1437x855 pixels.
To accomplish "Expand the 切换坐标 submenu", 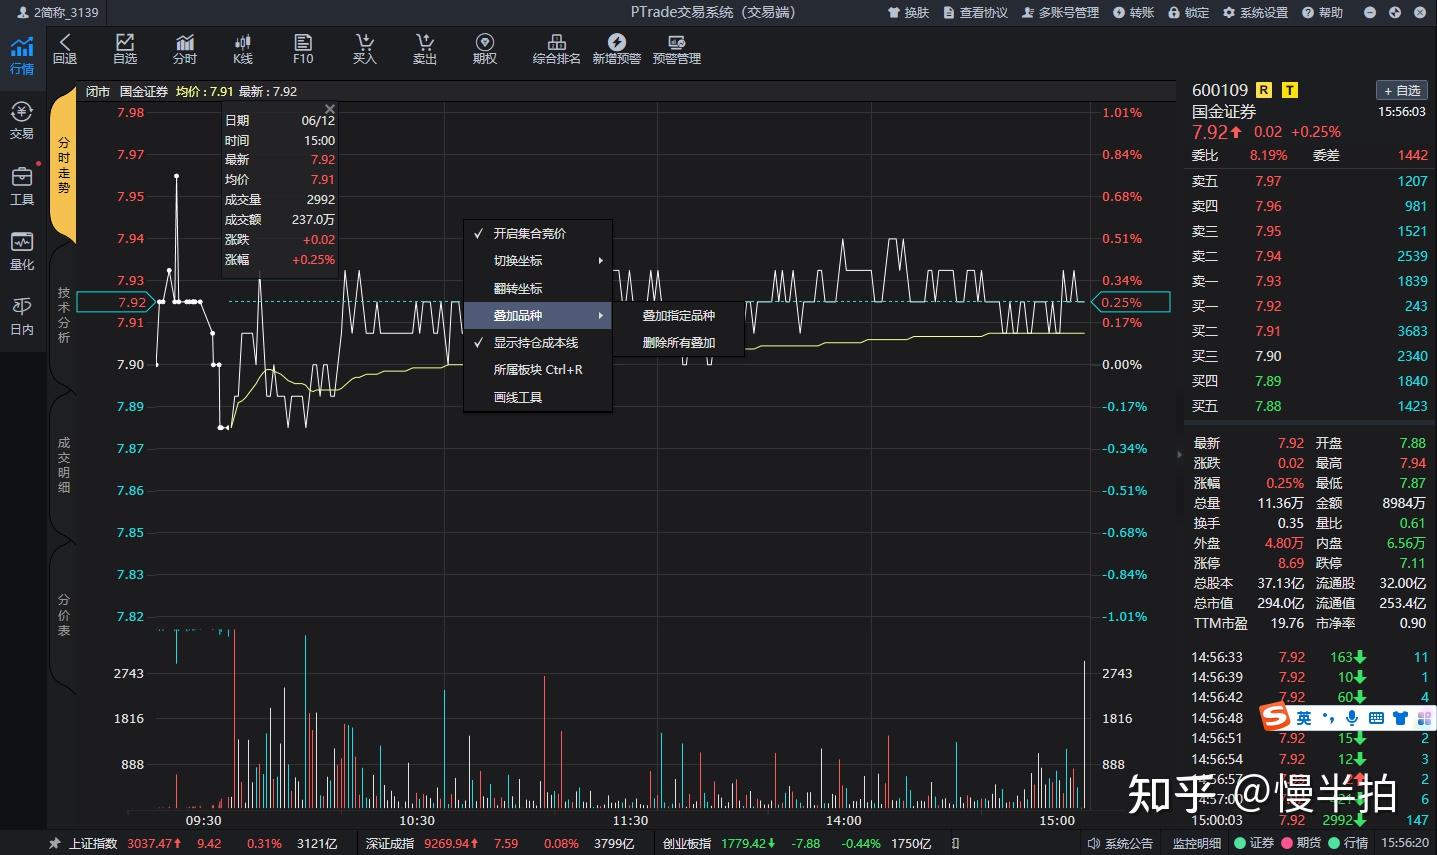I will point(518,260).
